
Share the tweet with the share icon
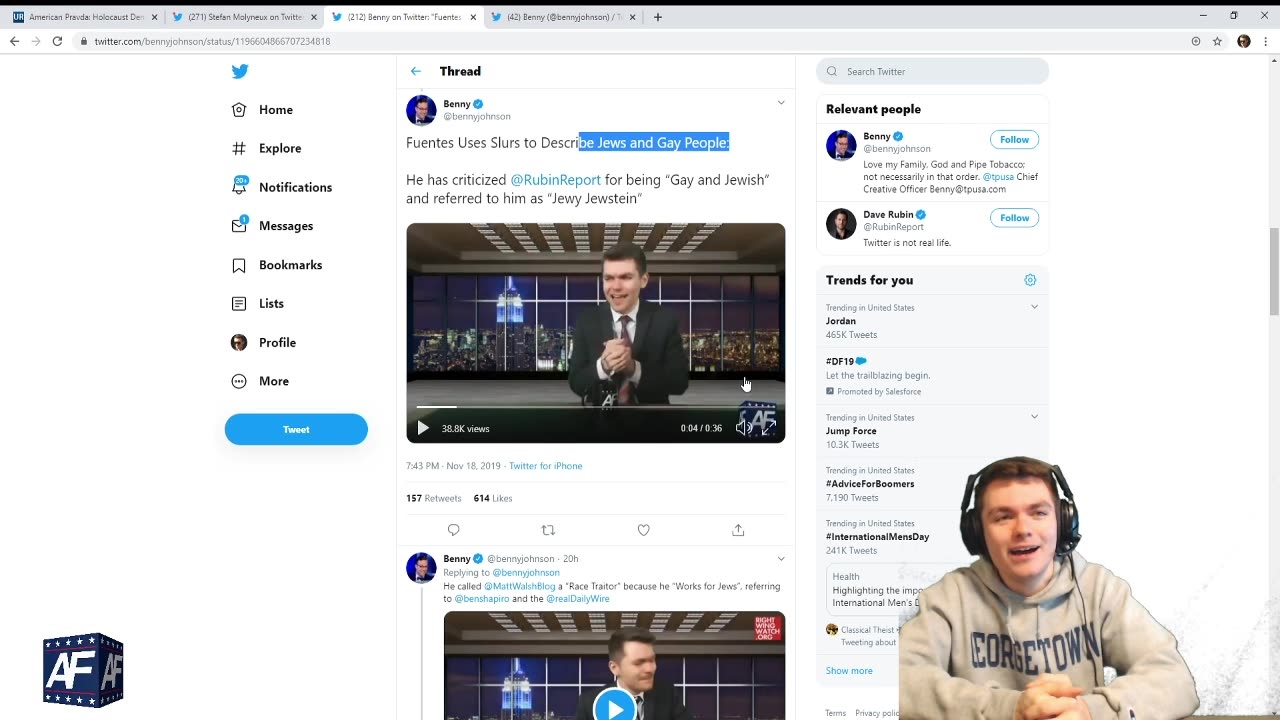click(x=738, y=530)
